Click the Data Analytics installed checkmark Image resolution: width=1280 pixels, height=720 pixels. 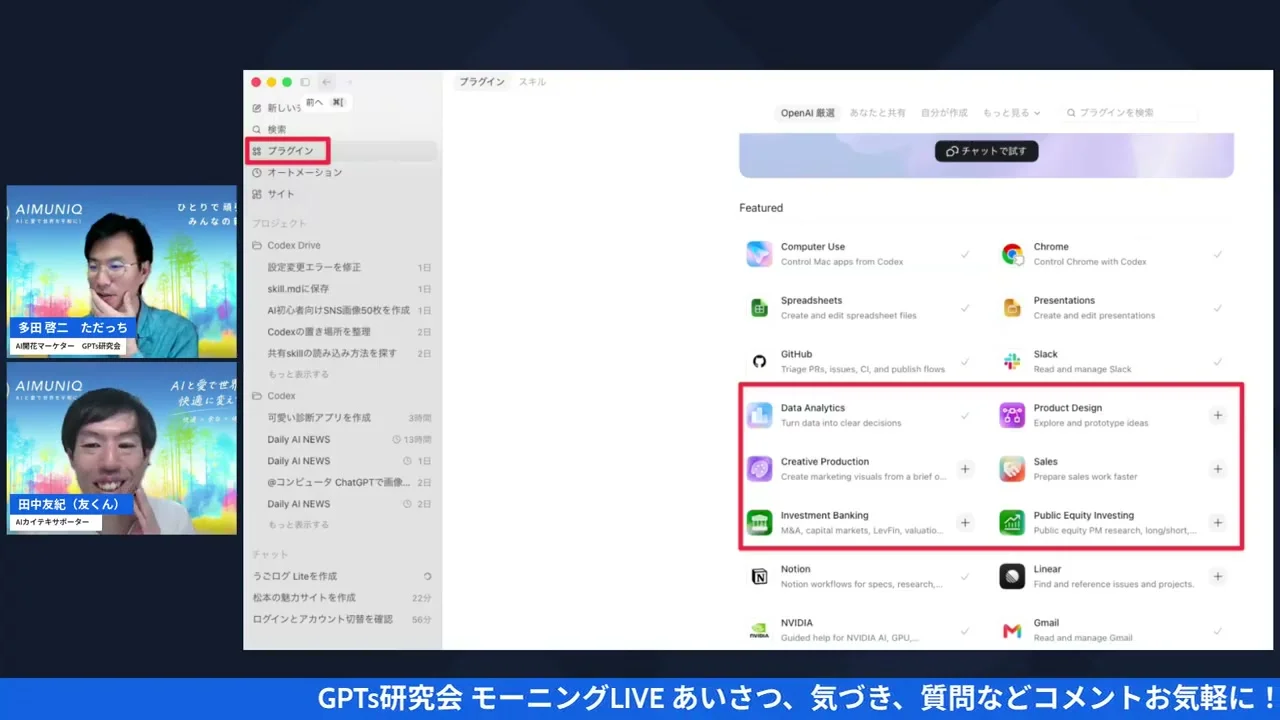pos(965,415)
